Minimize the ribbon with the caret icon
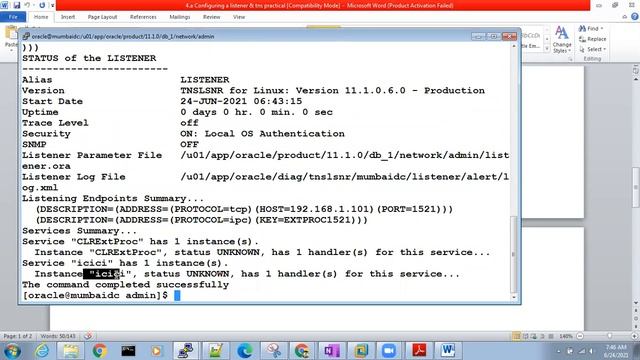Image resolution: width=640 pixels, height=360 pixels. pos(624,17)
